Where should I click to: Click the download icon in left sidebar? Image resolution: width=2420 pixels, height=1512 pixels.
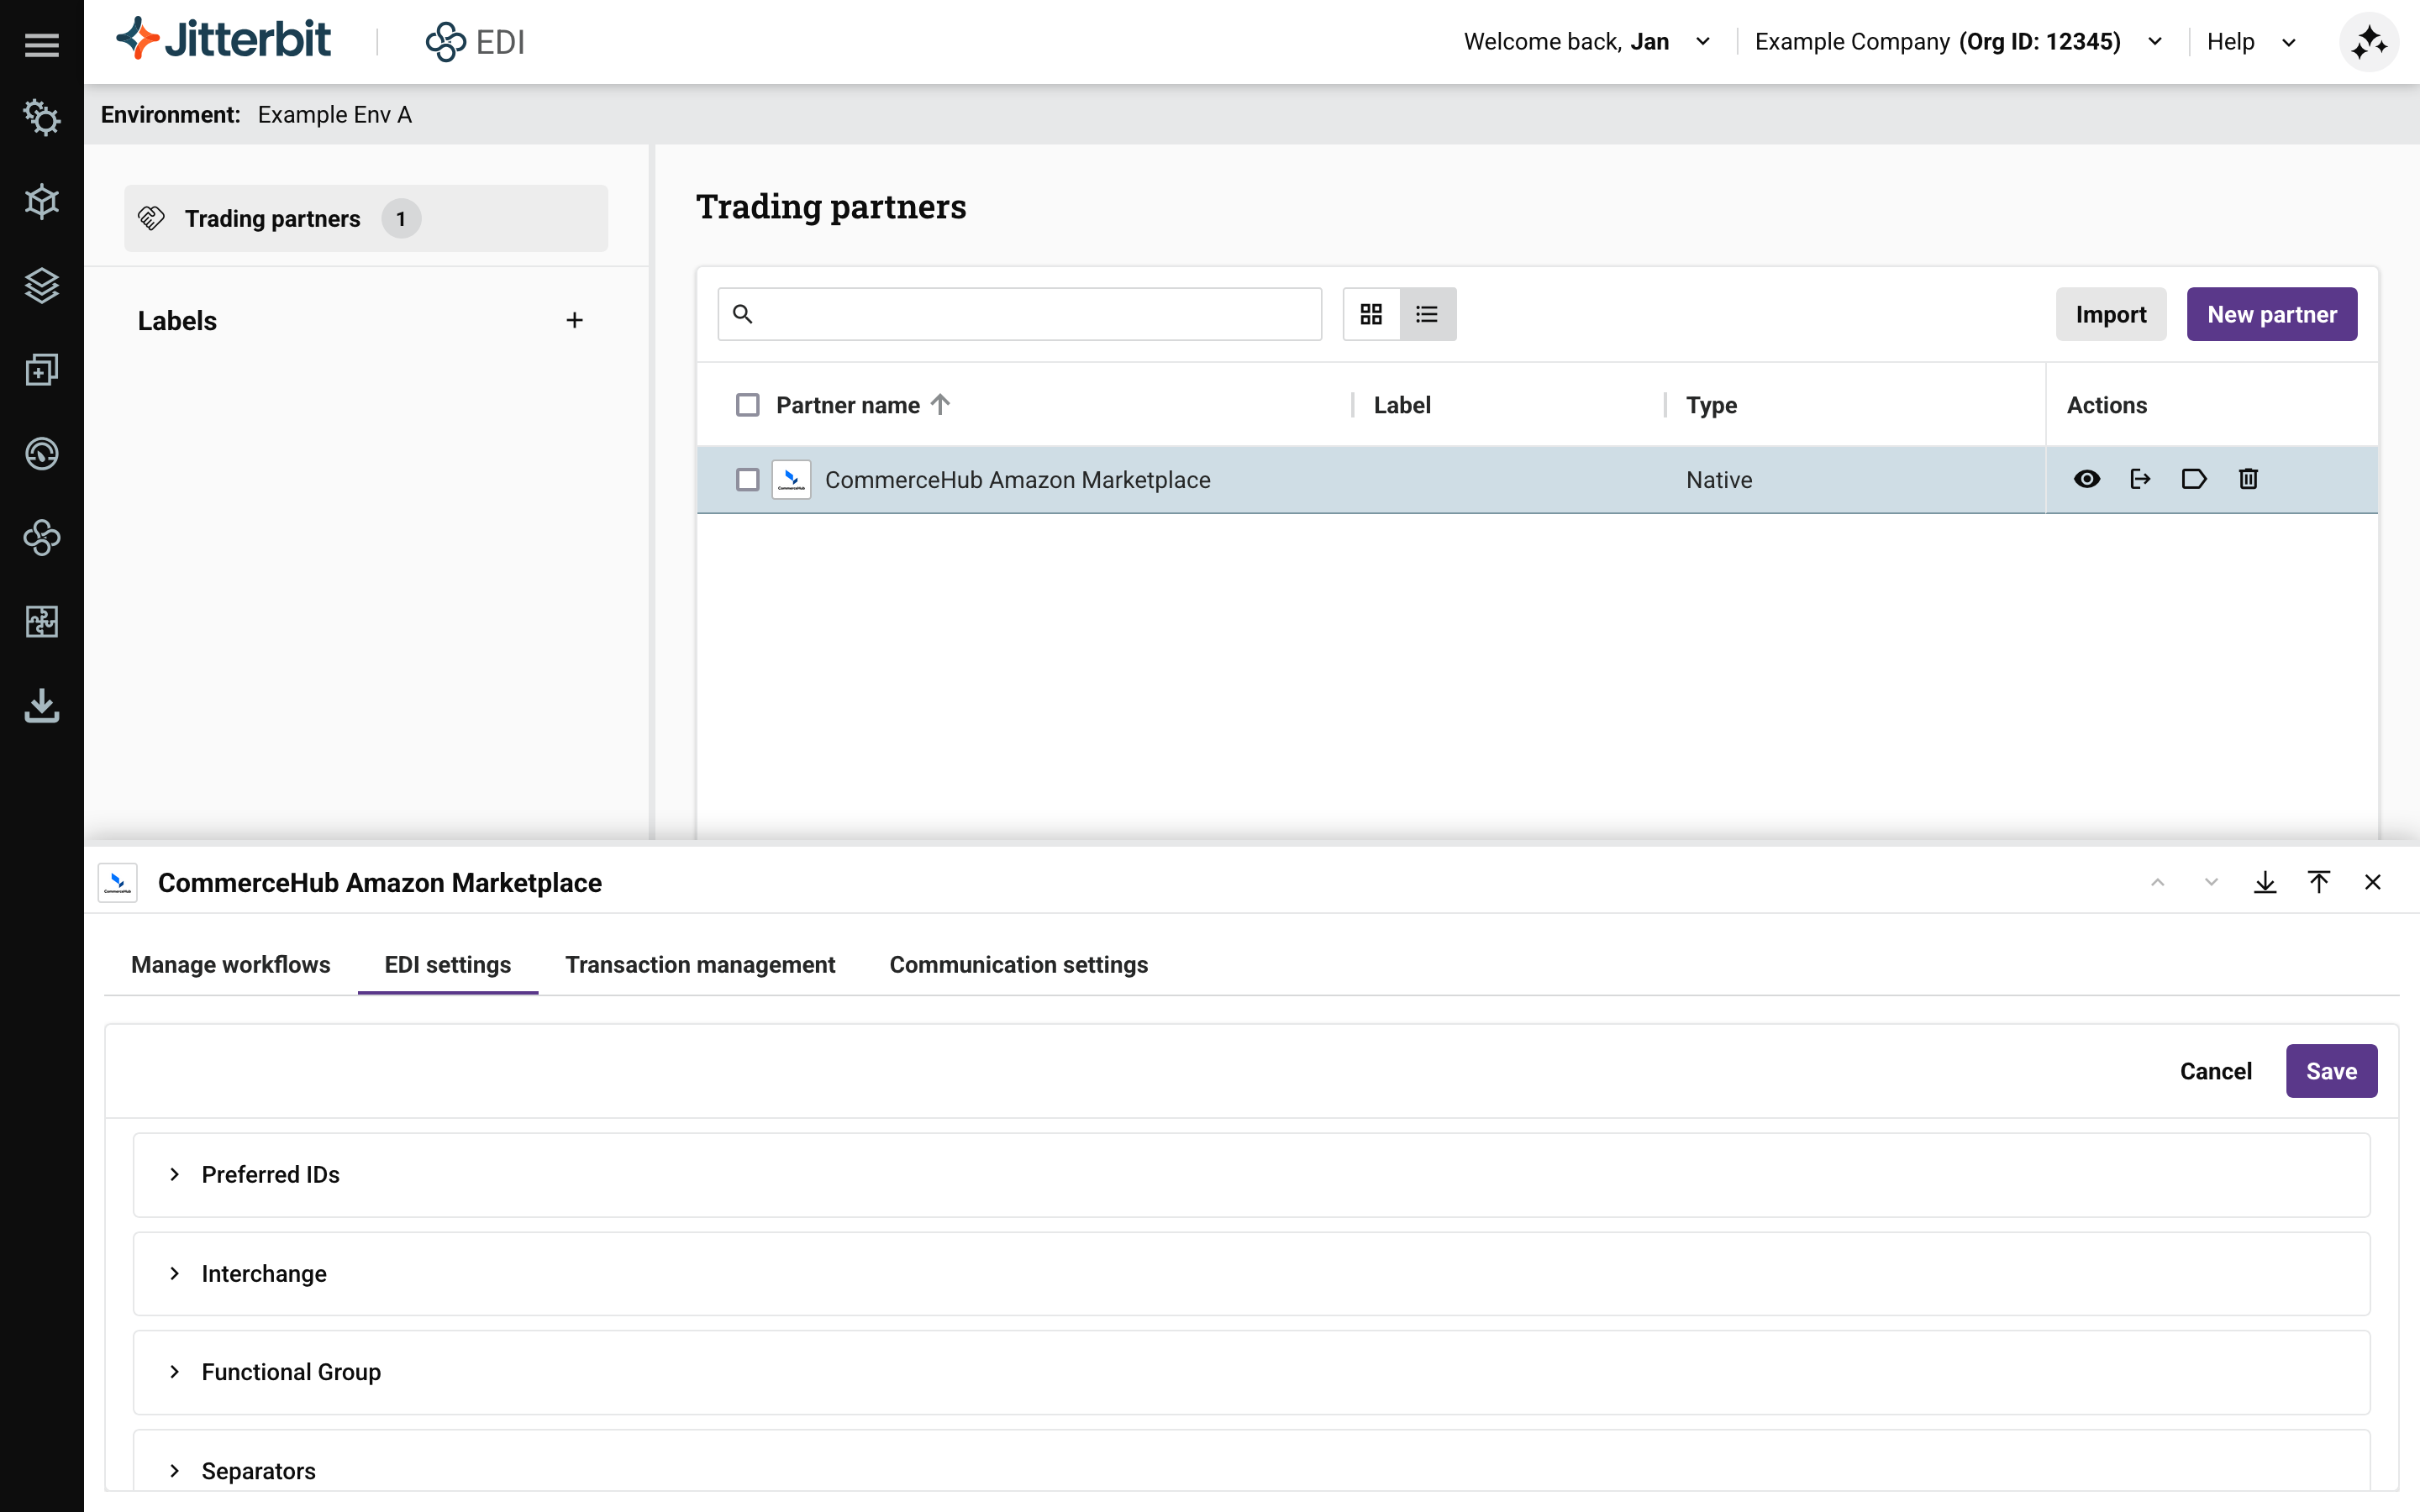point(42,706)
